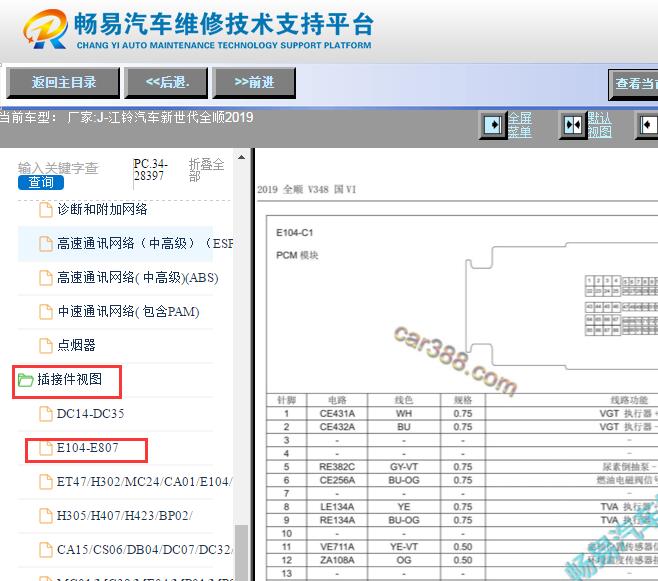
Task: Click the 线色 column header
Action: [404, 400]
